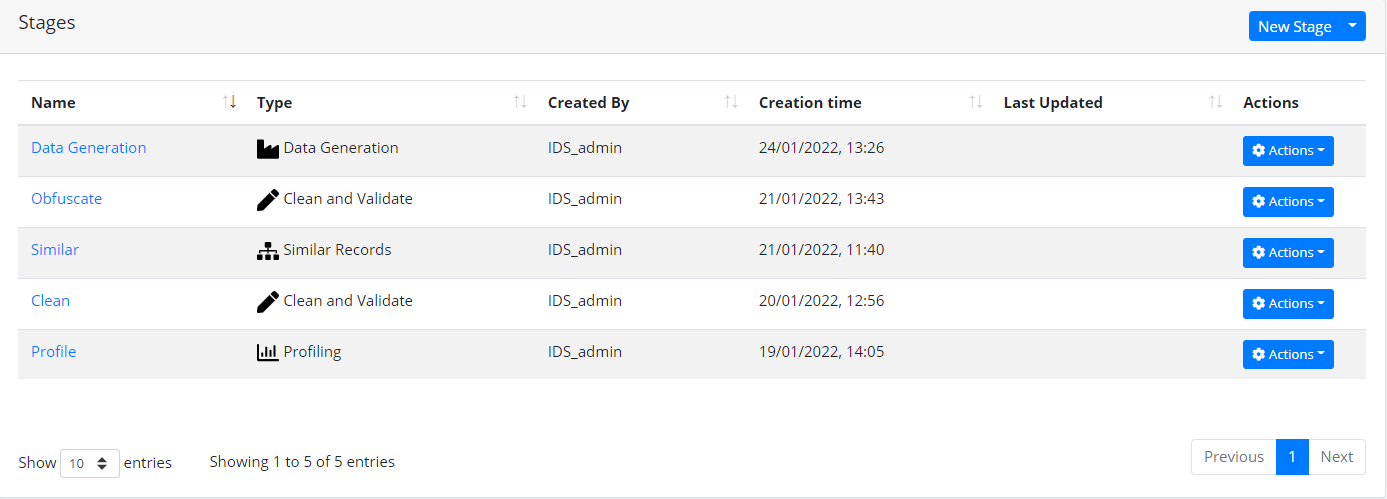Viewport: 1387px width, 499px height.
Task: Click the pencil icon in the Clean row
Action: 267,302
